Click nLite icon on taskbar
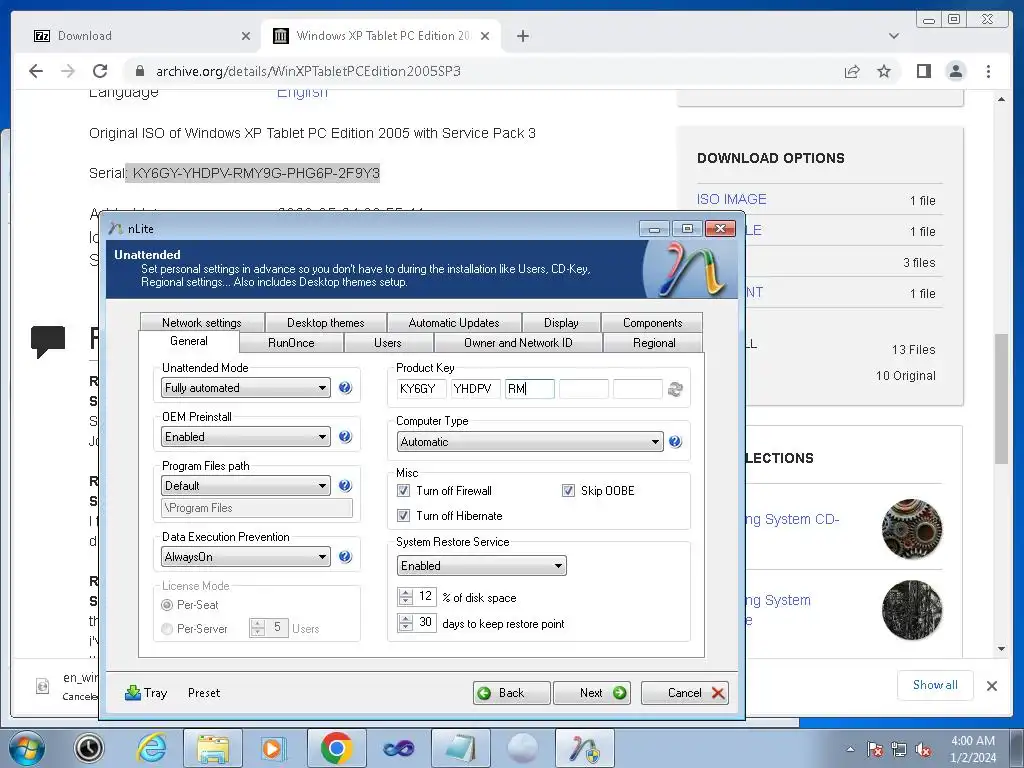Viewport: 1024px width, 768px height. coord(584,748)
